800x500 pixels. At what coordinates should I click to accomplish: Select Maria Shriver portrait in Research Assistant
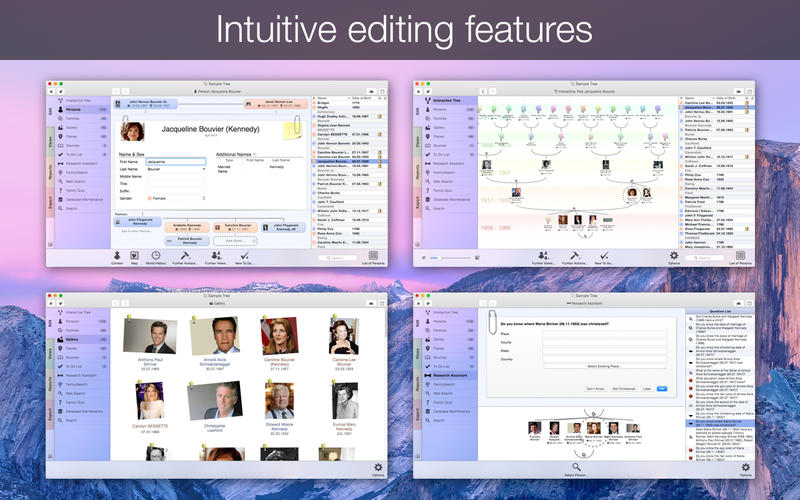pos(593,429)
